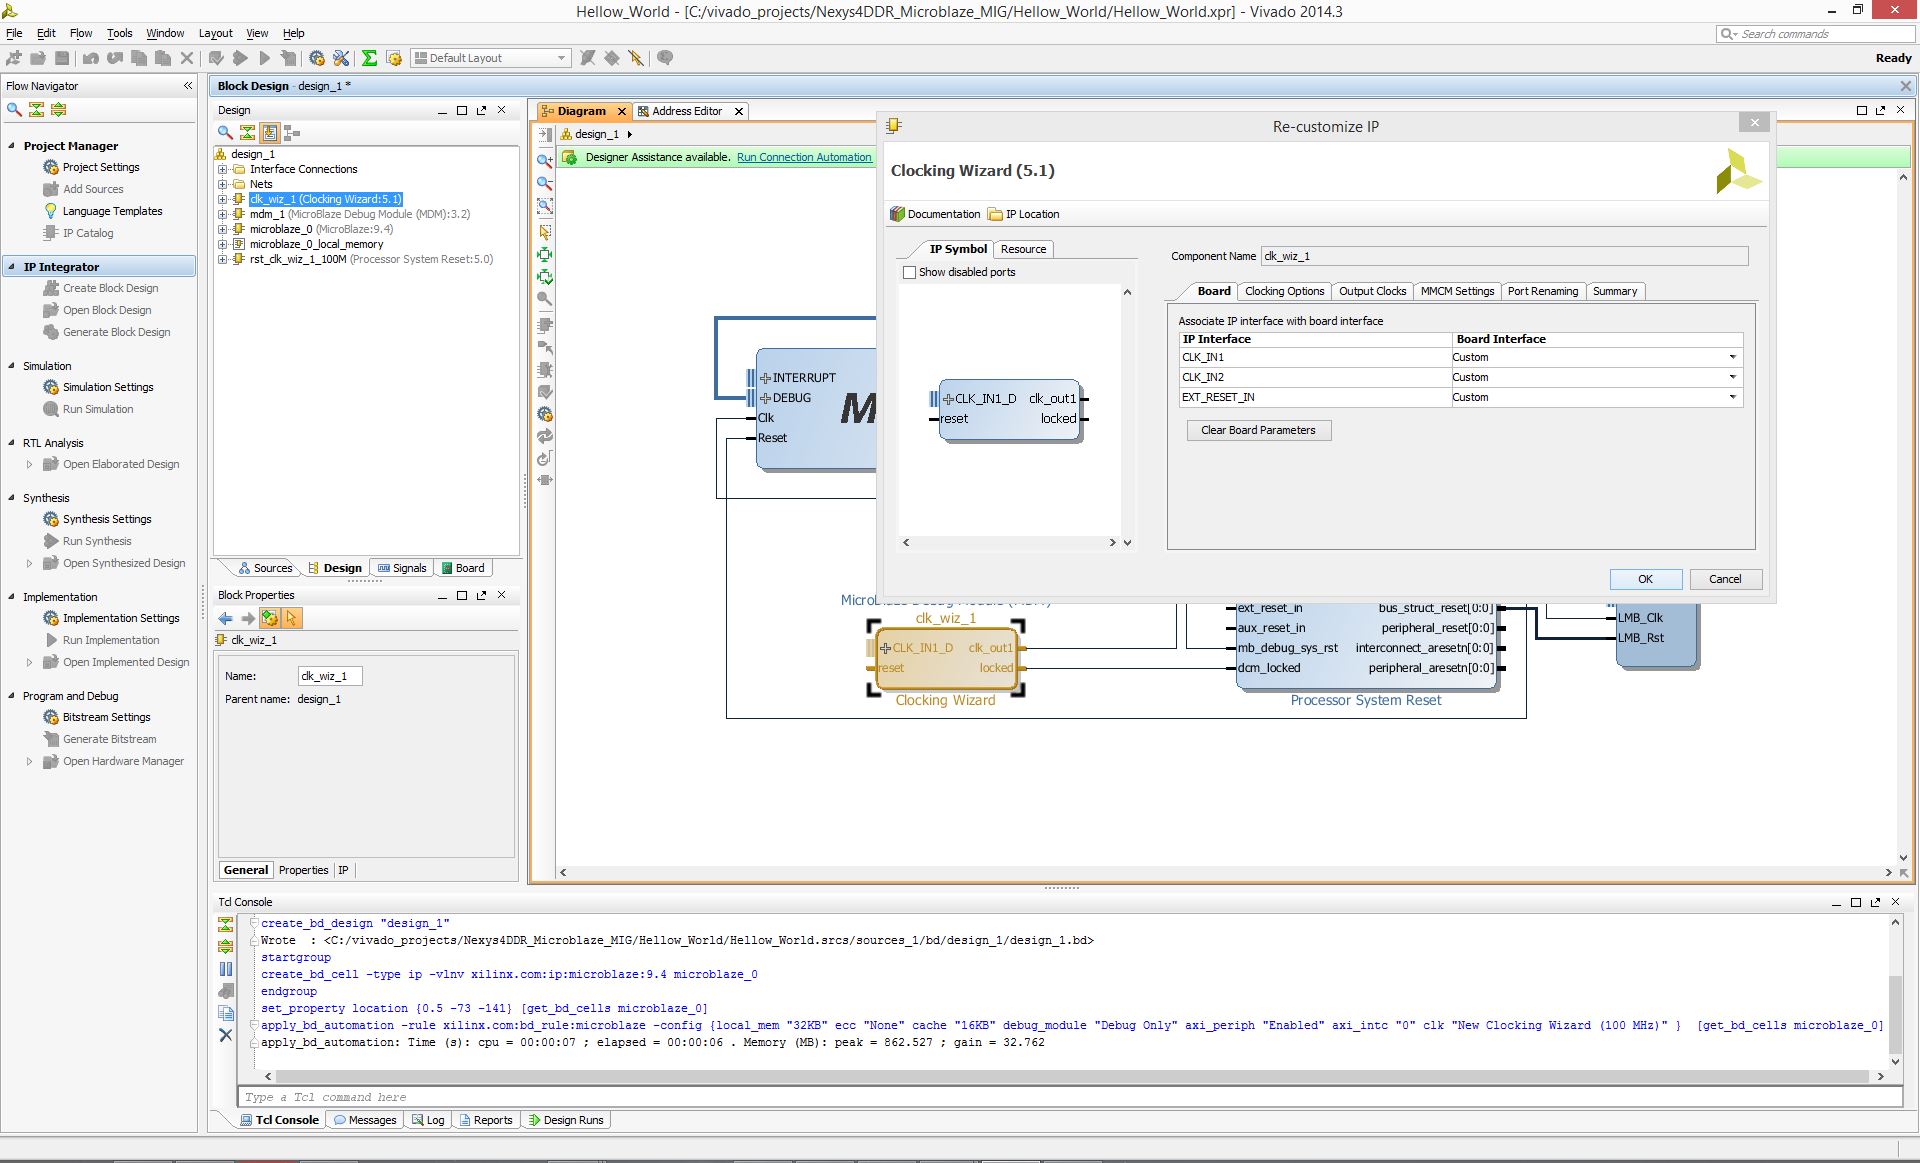
Task: Open CLK_IN2 Board Interface dropdown
Action: click(x=1733, y=377)
